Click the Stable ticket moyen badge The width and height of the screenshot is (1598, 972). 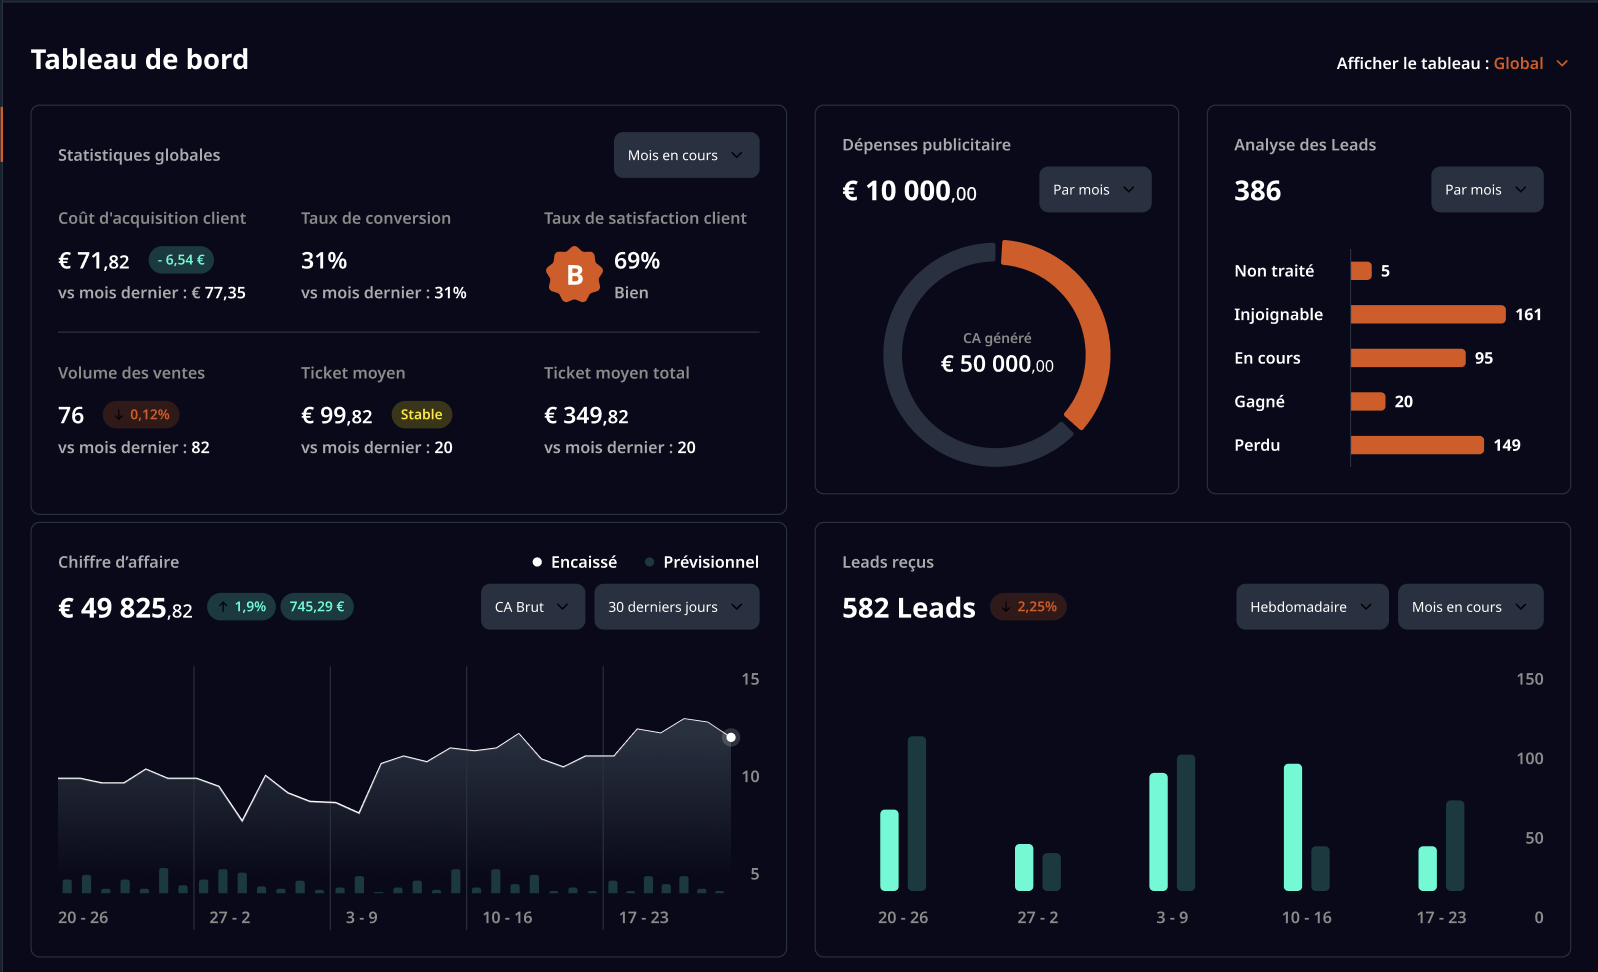coord(421,415)
